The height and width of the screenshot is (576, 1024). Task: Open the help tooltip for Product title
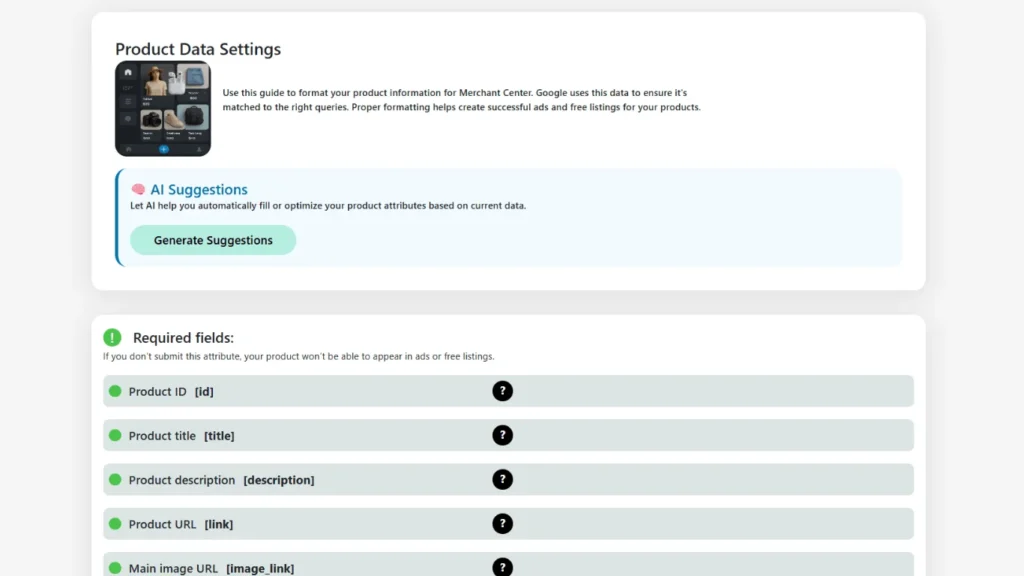502,435
